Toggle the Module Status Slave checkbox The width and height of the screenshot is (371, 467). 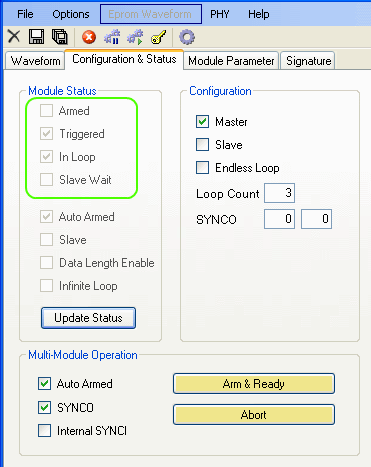coord(46,240)
